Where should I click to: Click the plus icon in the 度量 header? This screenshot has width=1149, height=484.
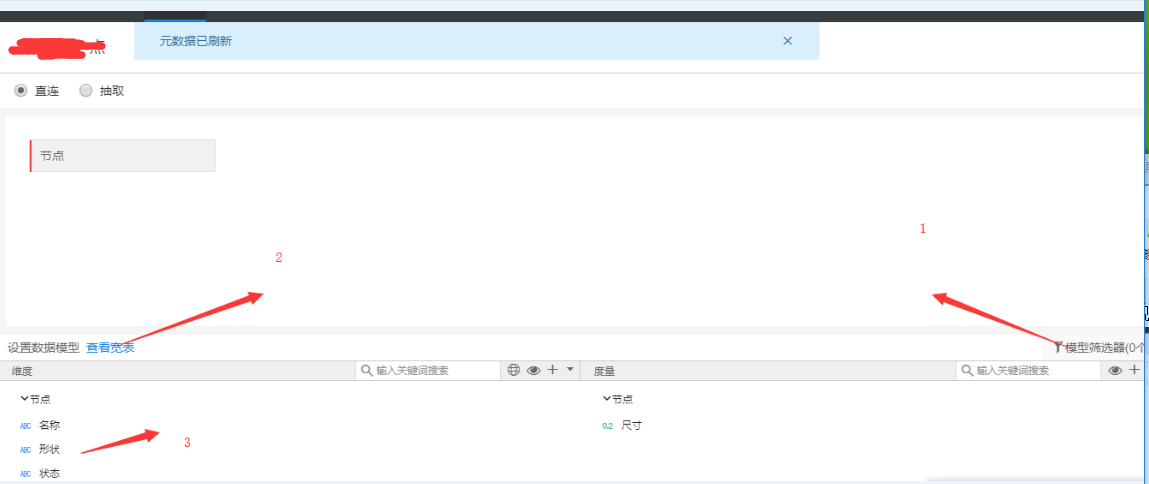tap(1134, 370)
